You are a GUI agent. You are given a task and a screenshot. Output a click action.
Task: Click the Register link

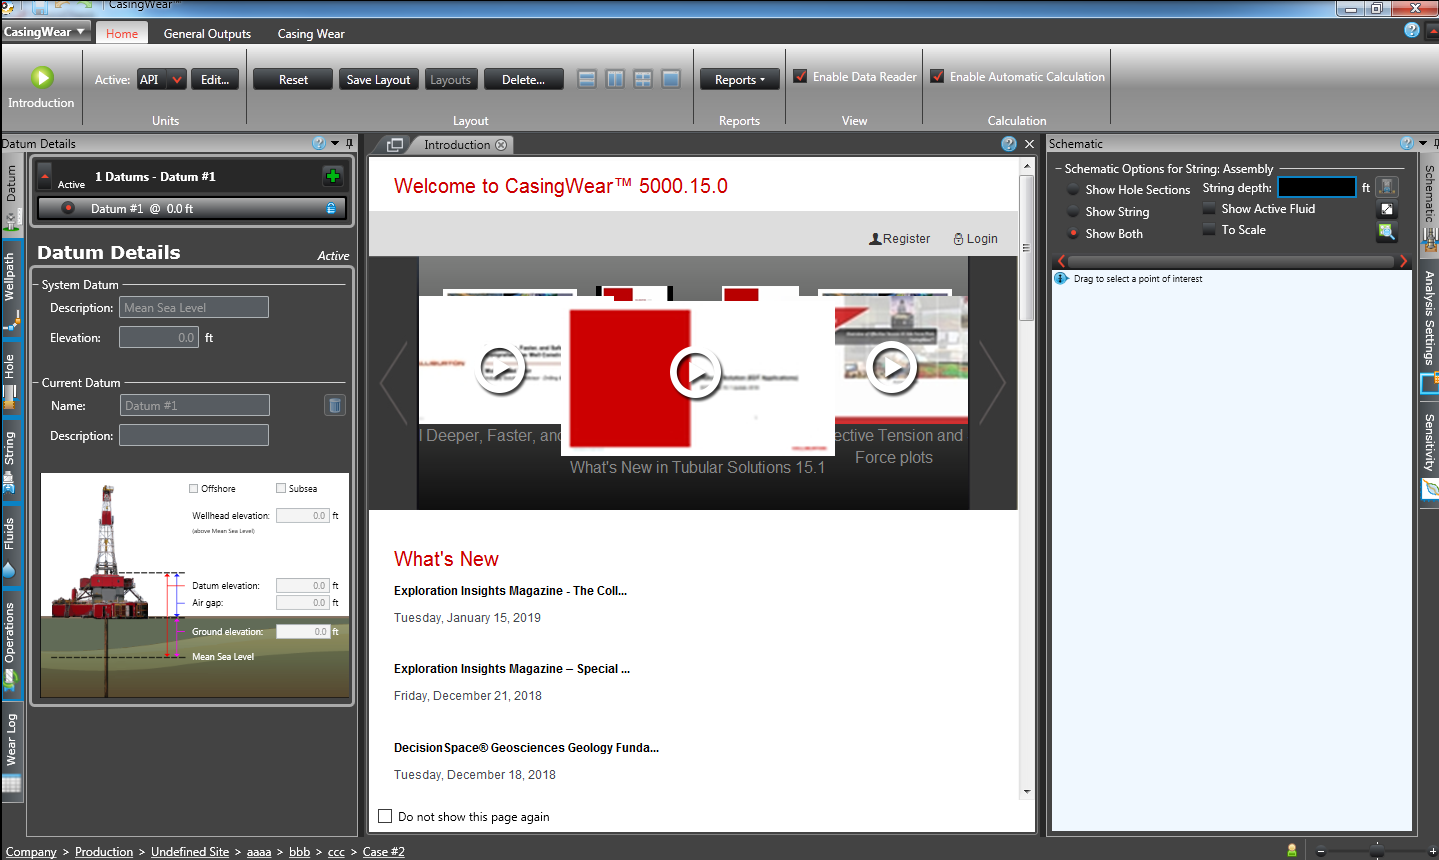[900, 238]
